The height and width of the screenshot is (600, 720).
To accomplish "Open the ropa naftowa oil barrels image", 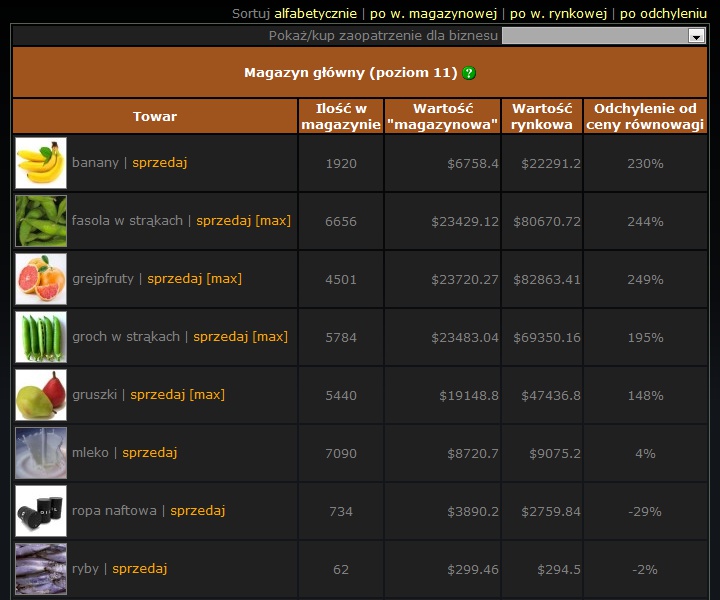I will (x=41, y=511).
